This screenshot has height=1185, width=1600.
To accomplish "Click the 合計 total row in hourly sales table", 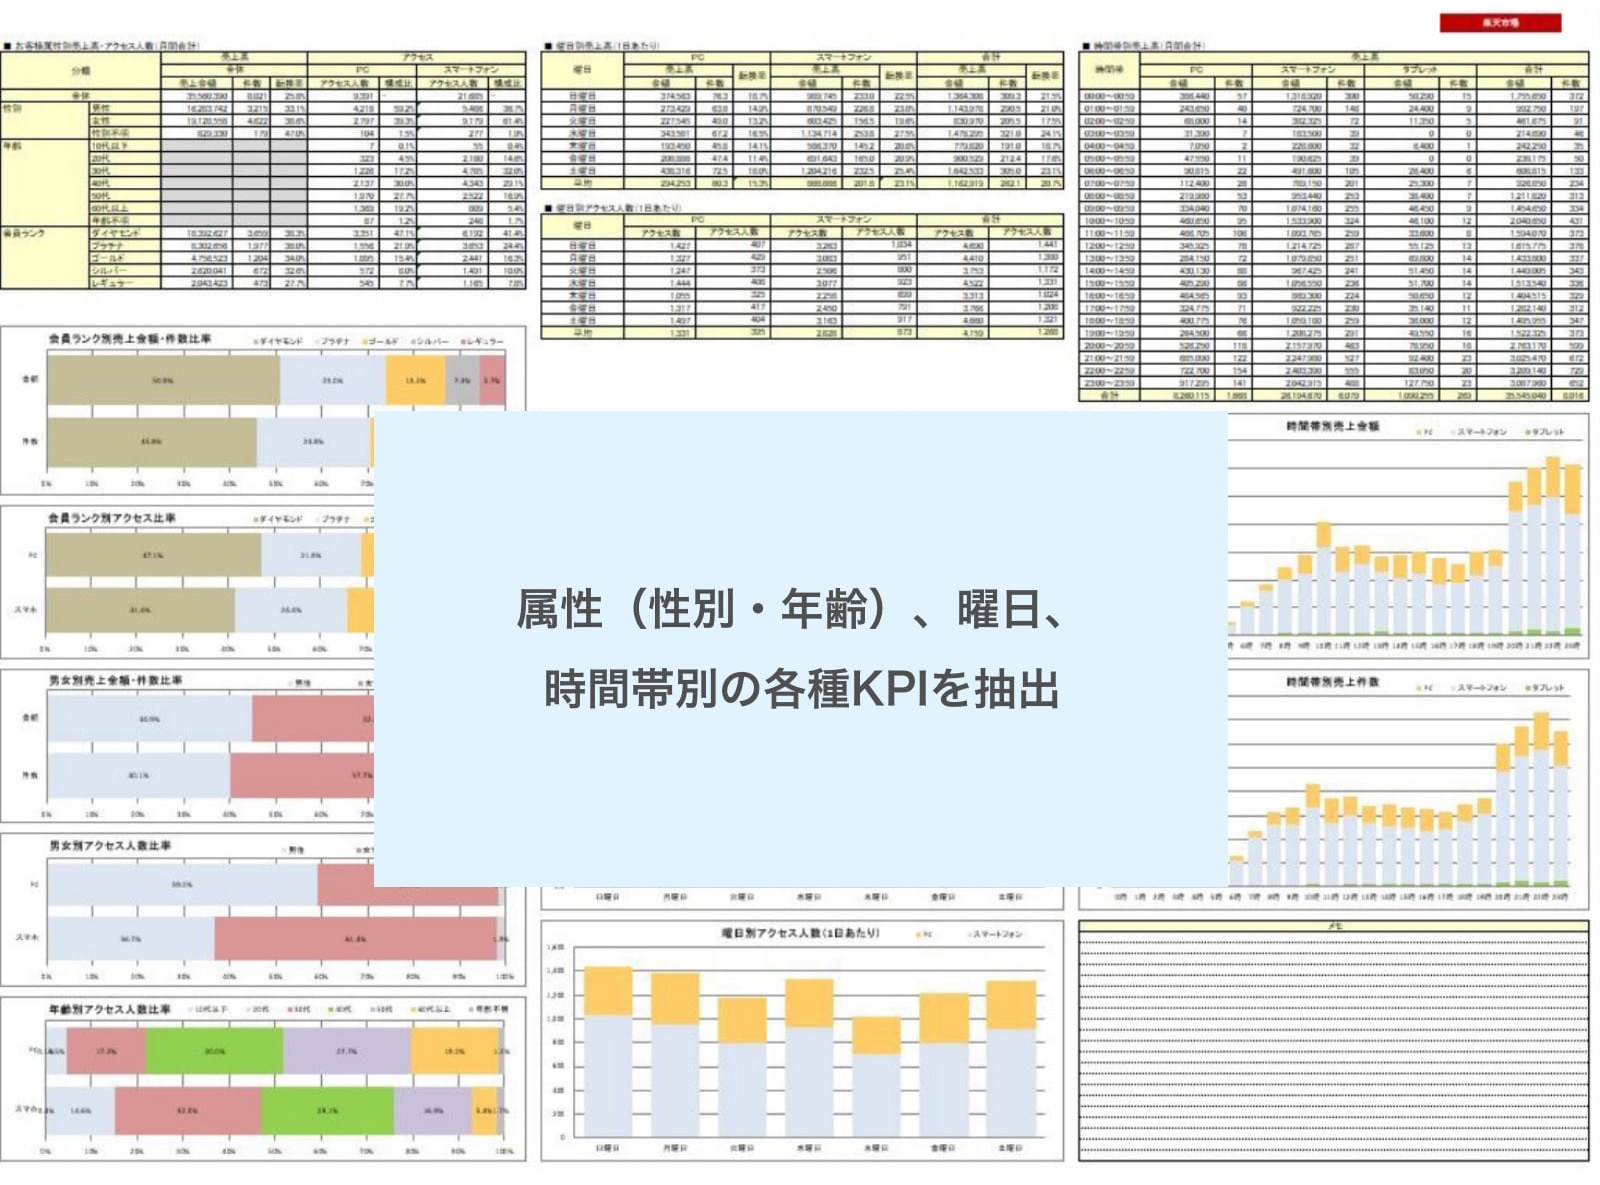I will click(x=1109, y=395).
